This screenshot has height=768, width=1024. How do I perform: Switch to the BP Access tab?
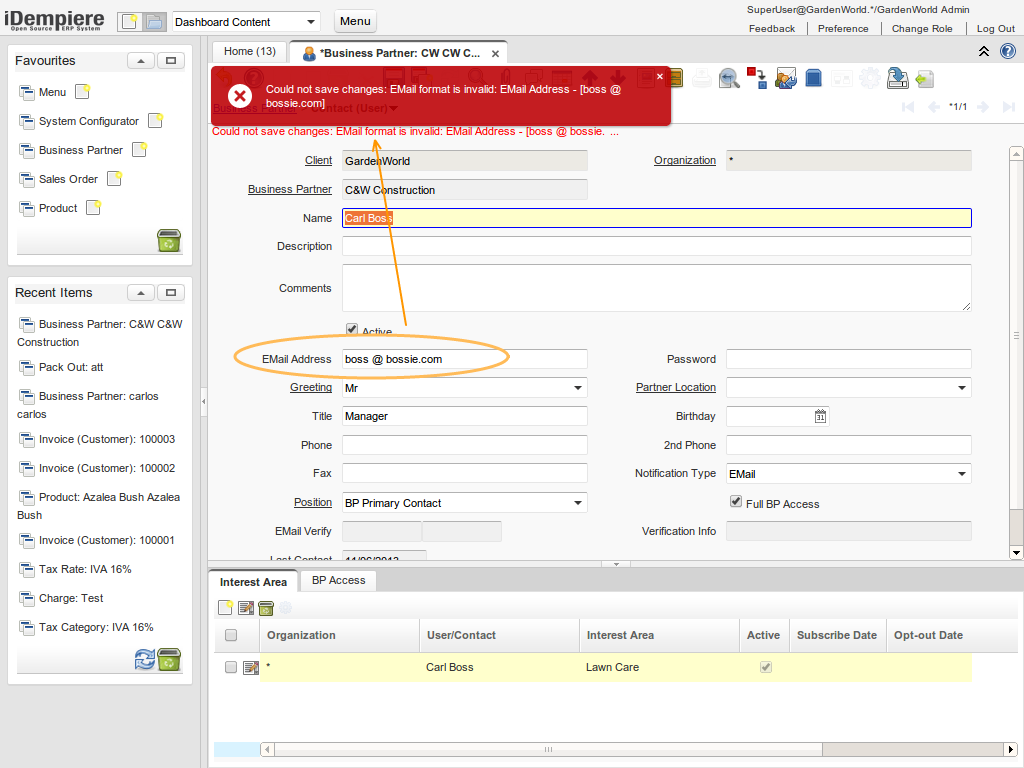click(x=338, y=580)
